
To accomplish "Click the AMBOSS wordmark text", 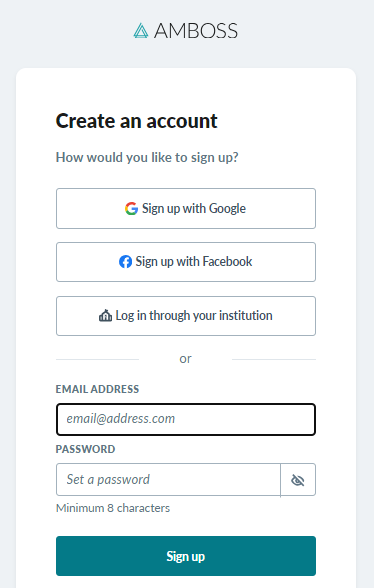I will tap(196, 31).
